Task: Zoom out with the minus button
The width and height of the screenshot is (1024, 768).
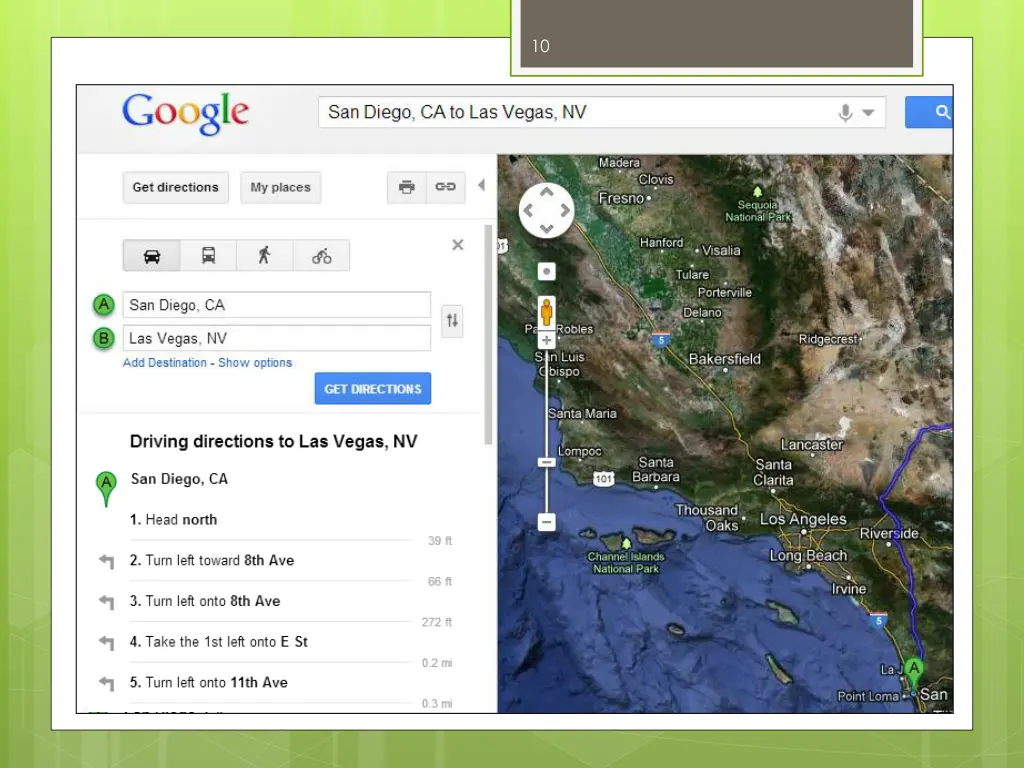Action: click(x=547, y=522)
